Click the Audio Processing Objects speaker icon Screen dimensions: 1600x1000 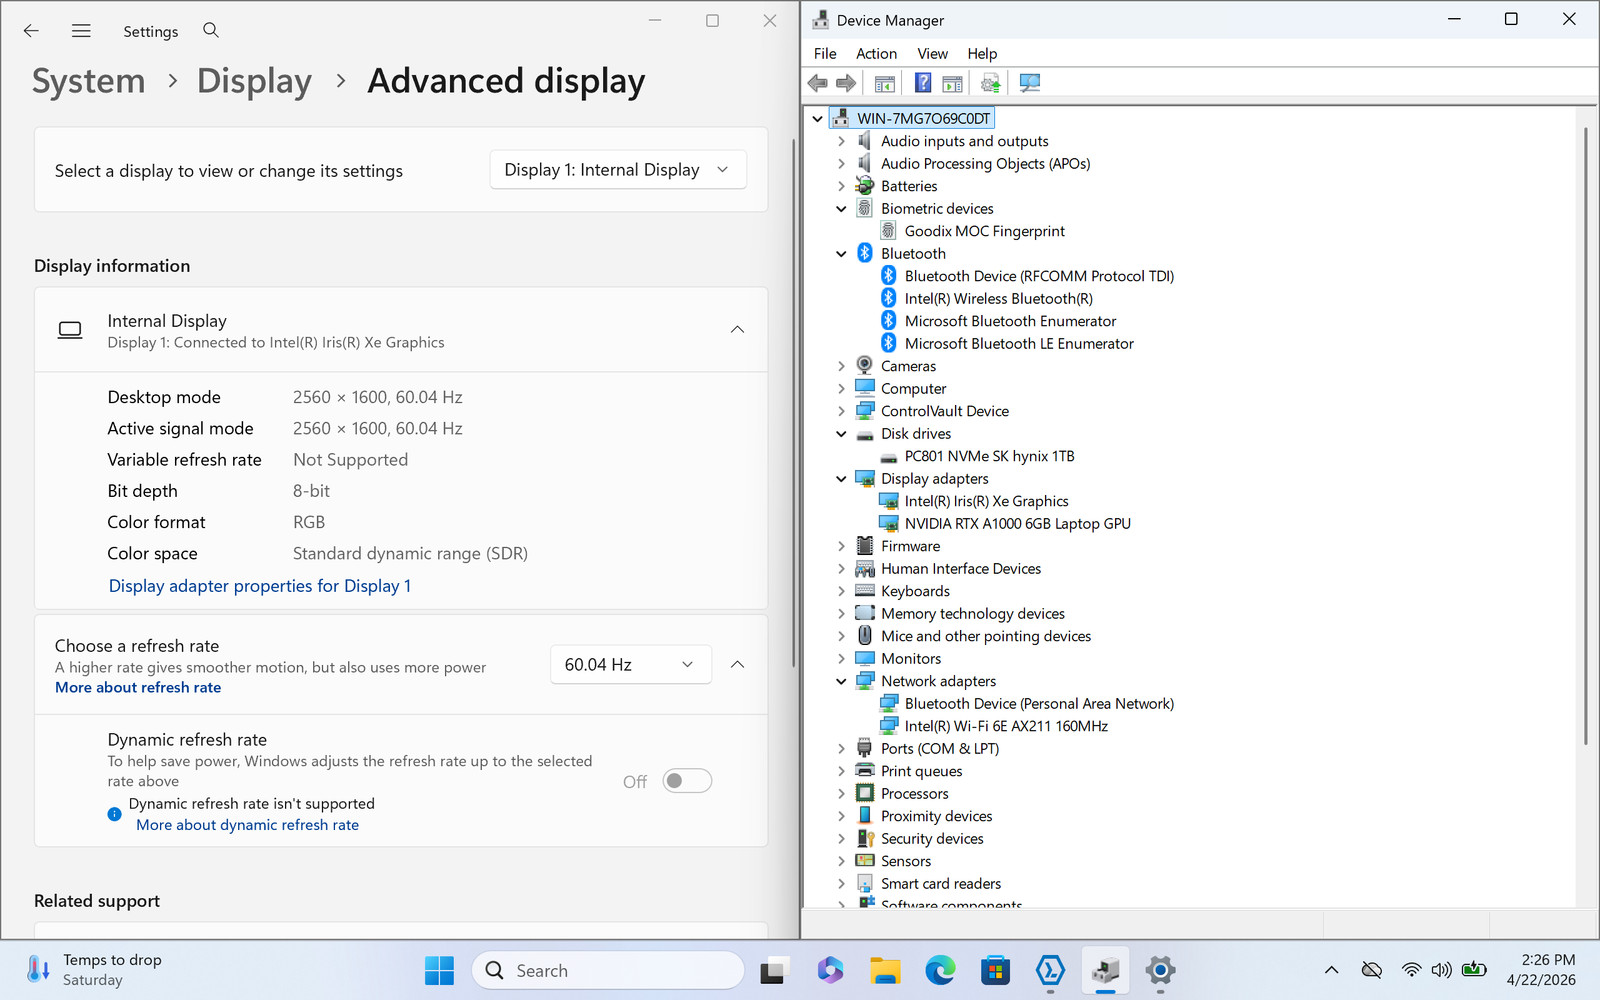(x=865, y=163)
